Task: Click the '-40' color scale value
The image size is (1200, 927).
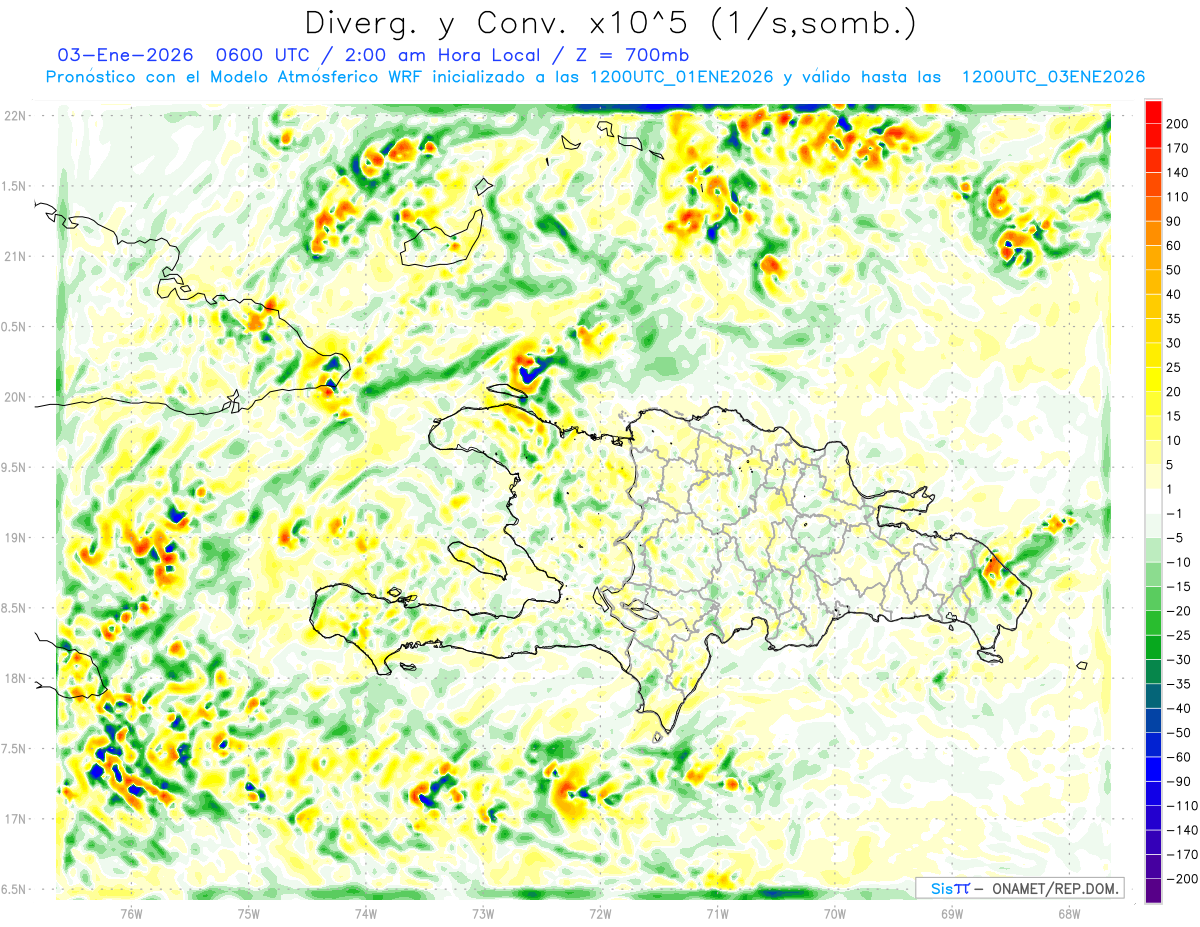Action: [1178, 708]
